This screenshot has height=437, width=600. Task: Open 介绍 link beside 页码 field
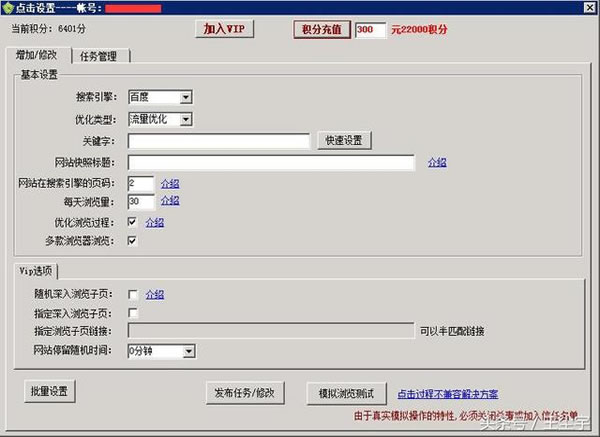tap(170, 183)
